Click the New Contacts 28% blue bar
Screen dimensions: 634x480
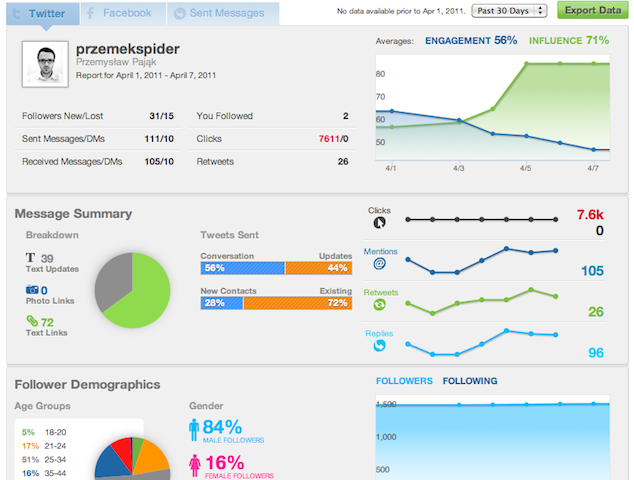pyautogui.click(x=222, y=303)
